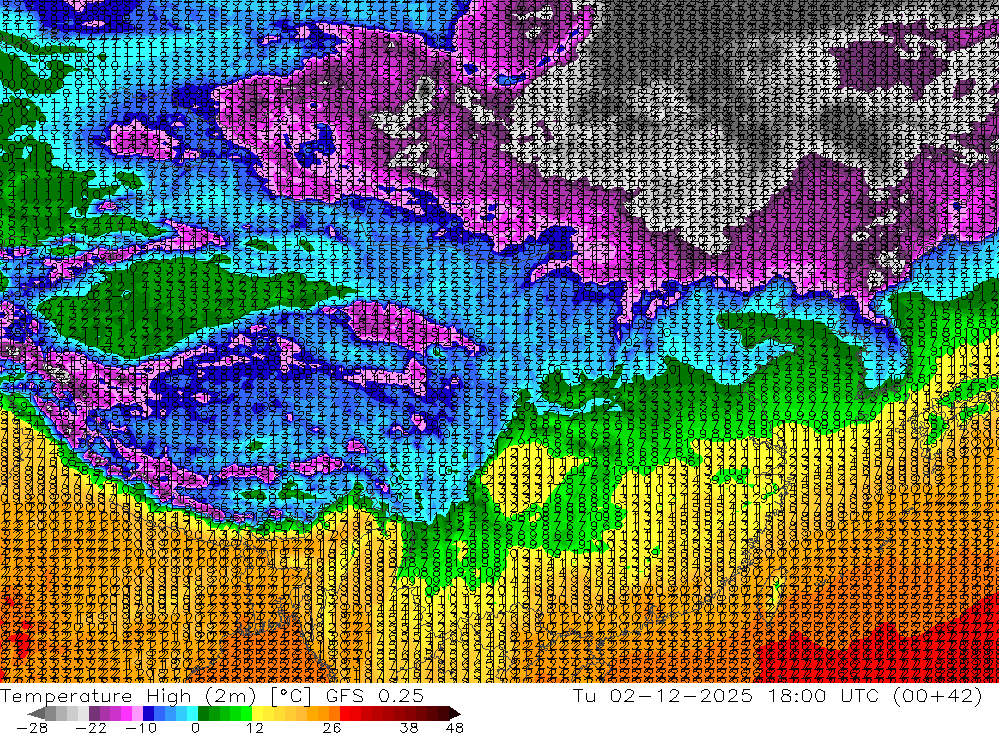Screen dimensions: 1000x733
Task: Select the bright red legend swatch at 26
Action: point(344,714)
